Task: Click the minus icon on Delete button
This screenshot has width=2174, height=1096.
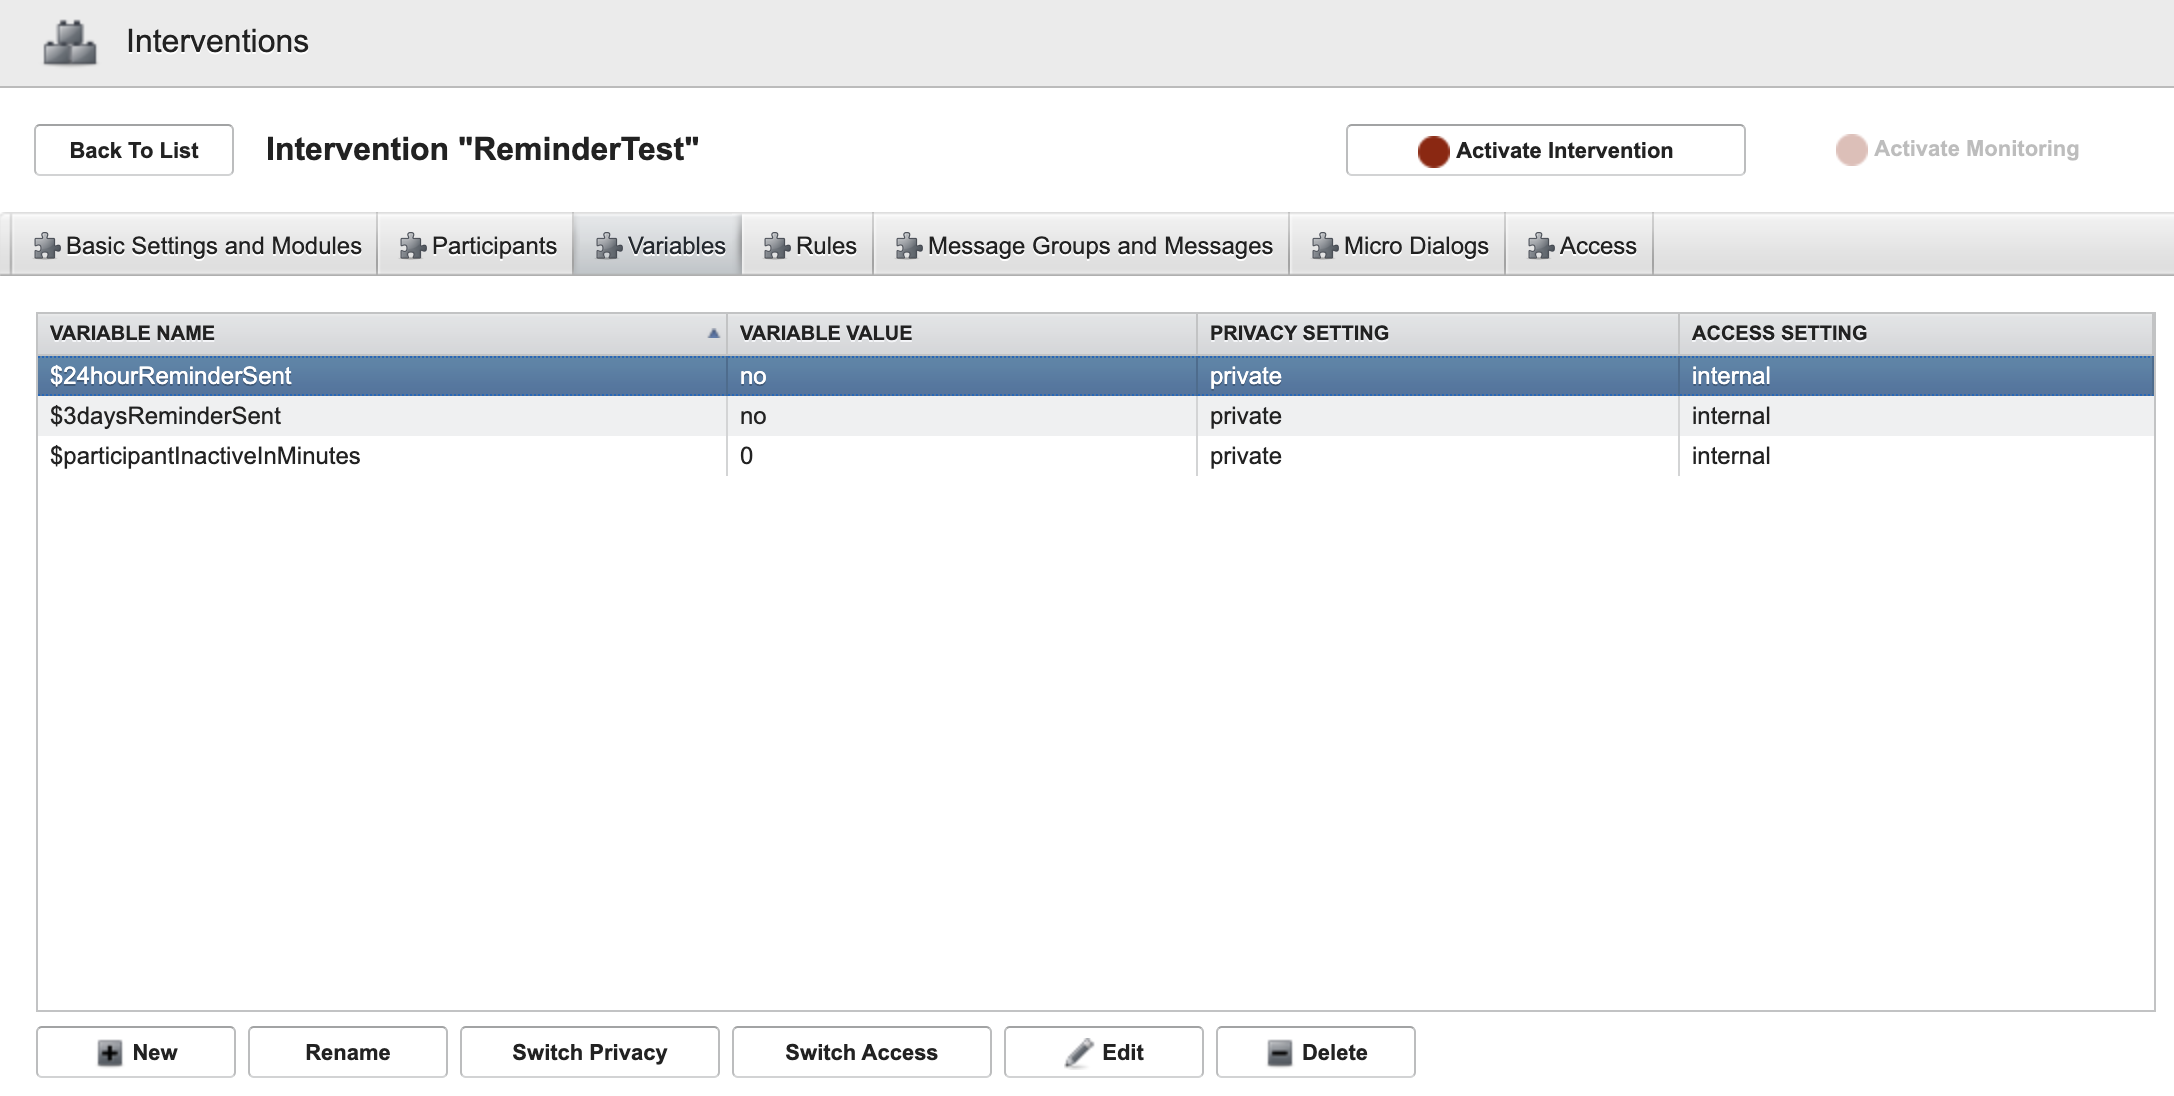Action: tap(1279, 1053)
